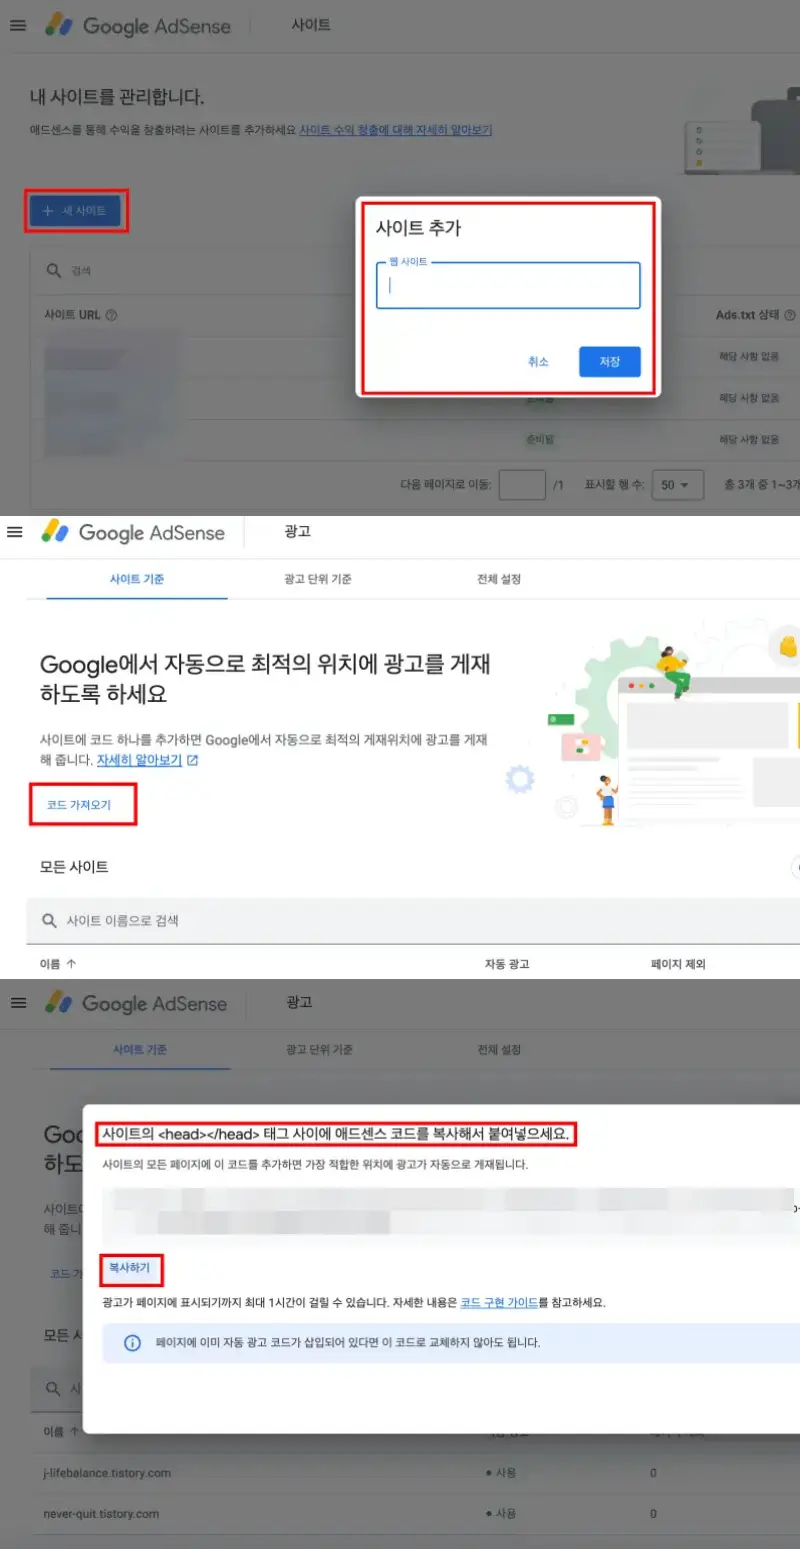The width and height of the screenshot is (800, 1549).
Task: Sort by 이름 header on undimmed 광고 page
Action: pyautogui.click(x=58, y=963)
